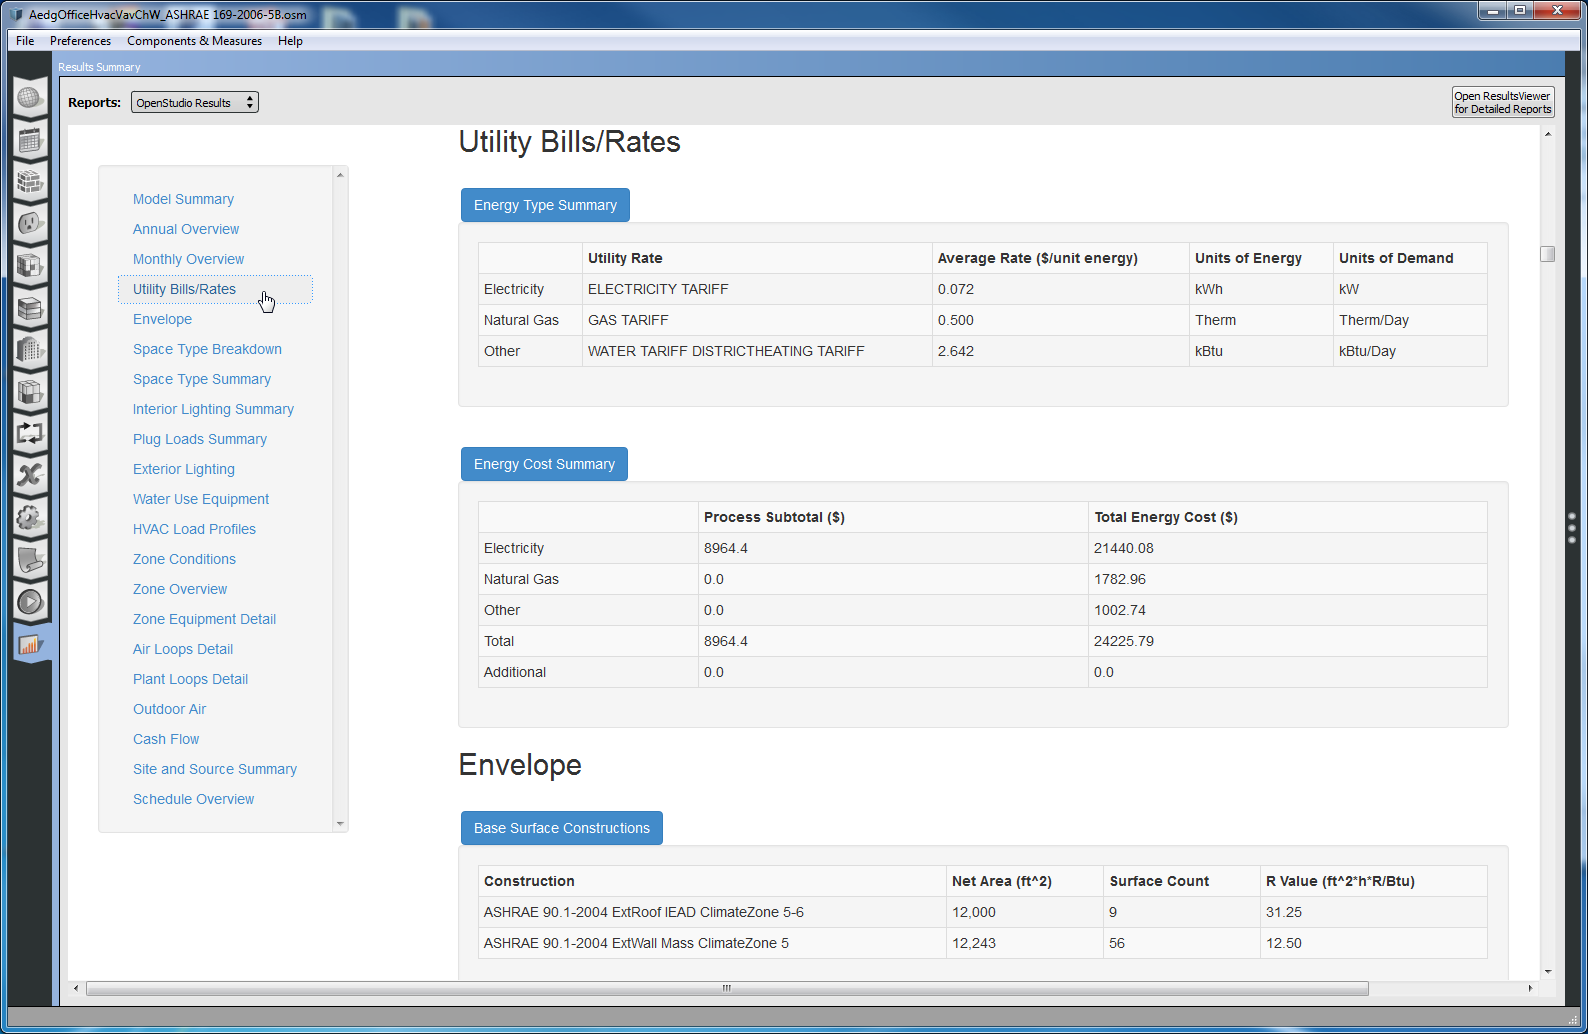Open the Run Simulation play icon tab
1588x1034 pixels.
30,601
